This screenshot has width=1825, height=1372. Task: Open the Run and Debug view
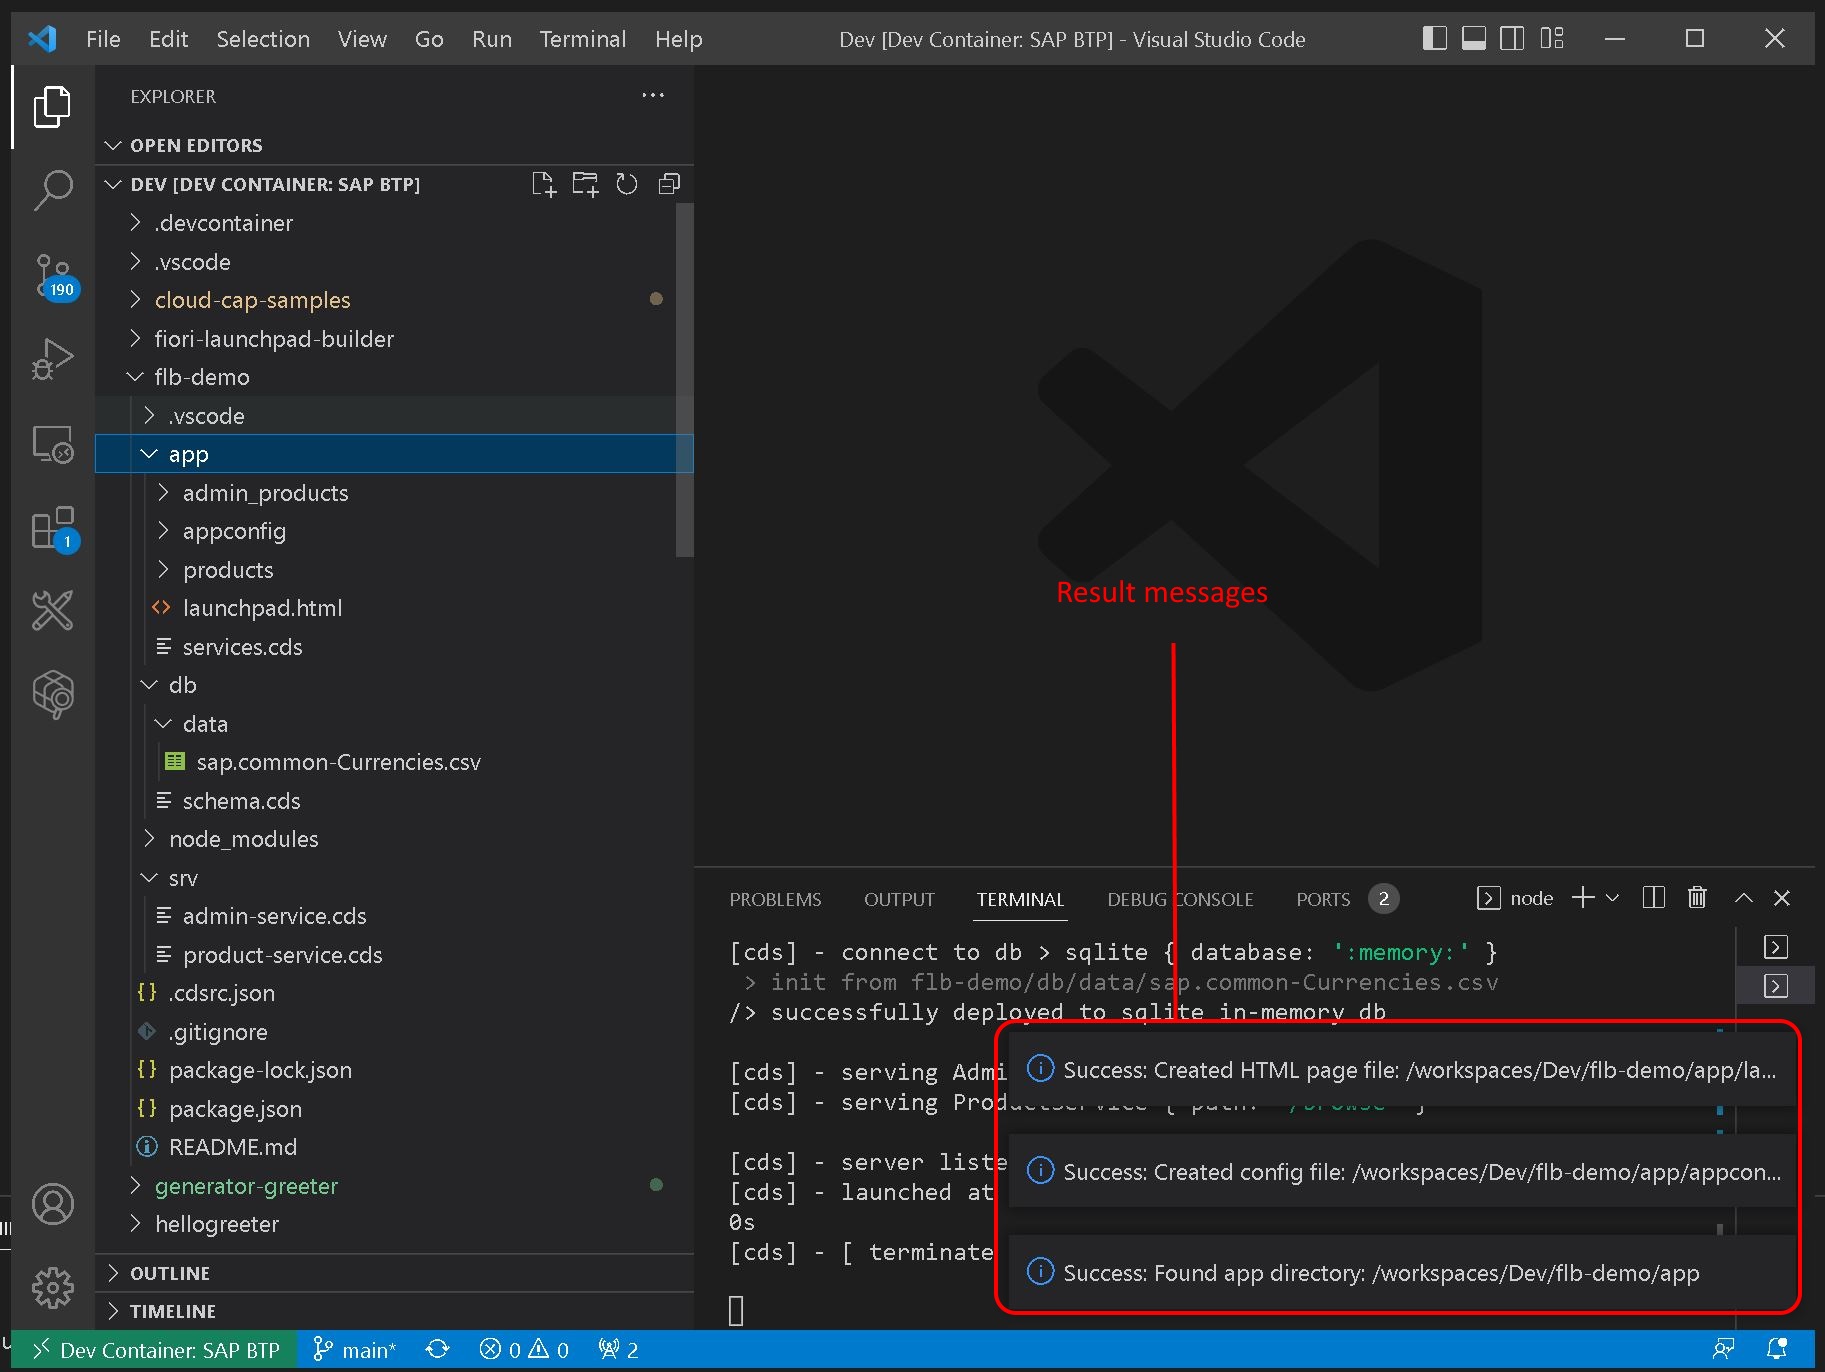(52, 360)
